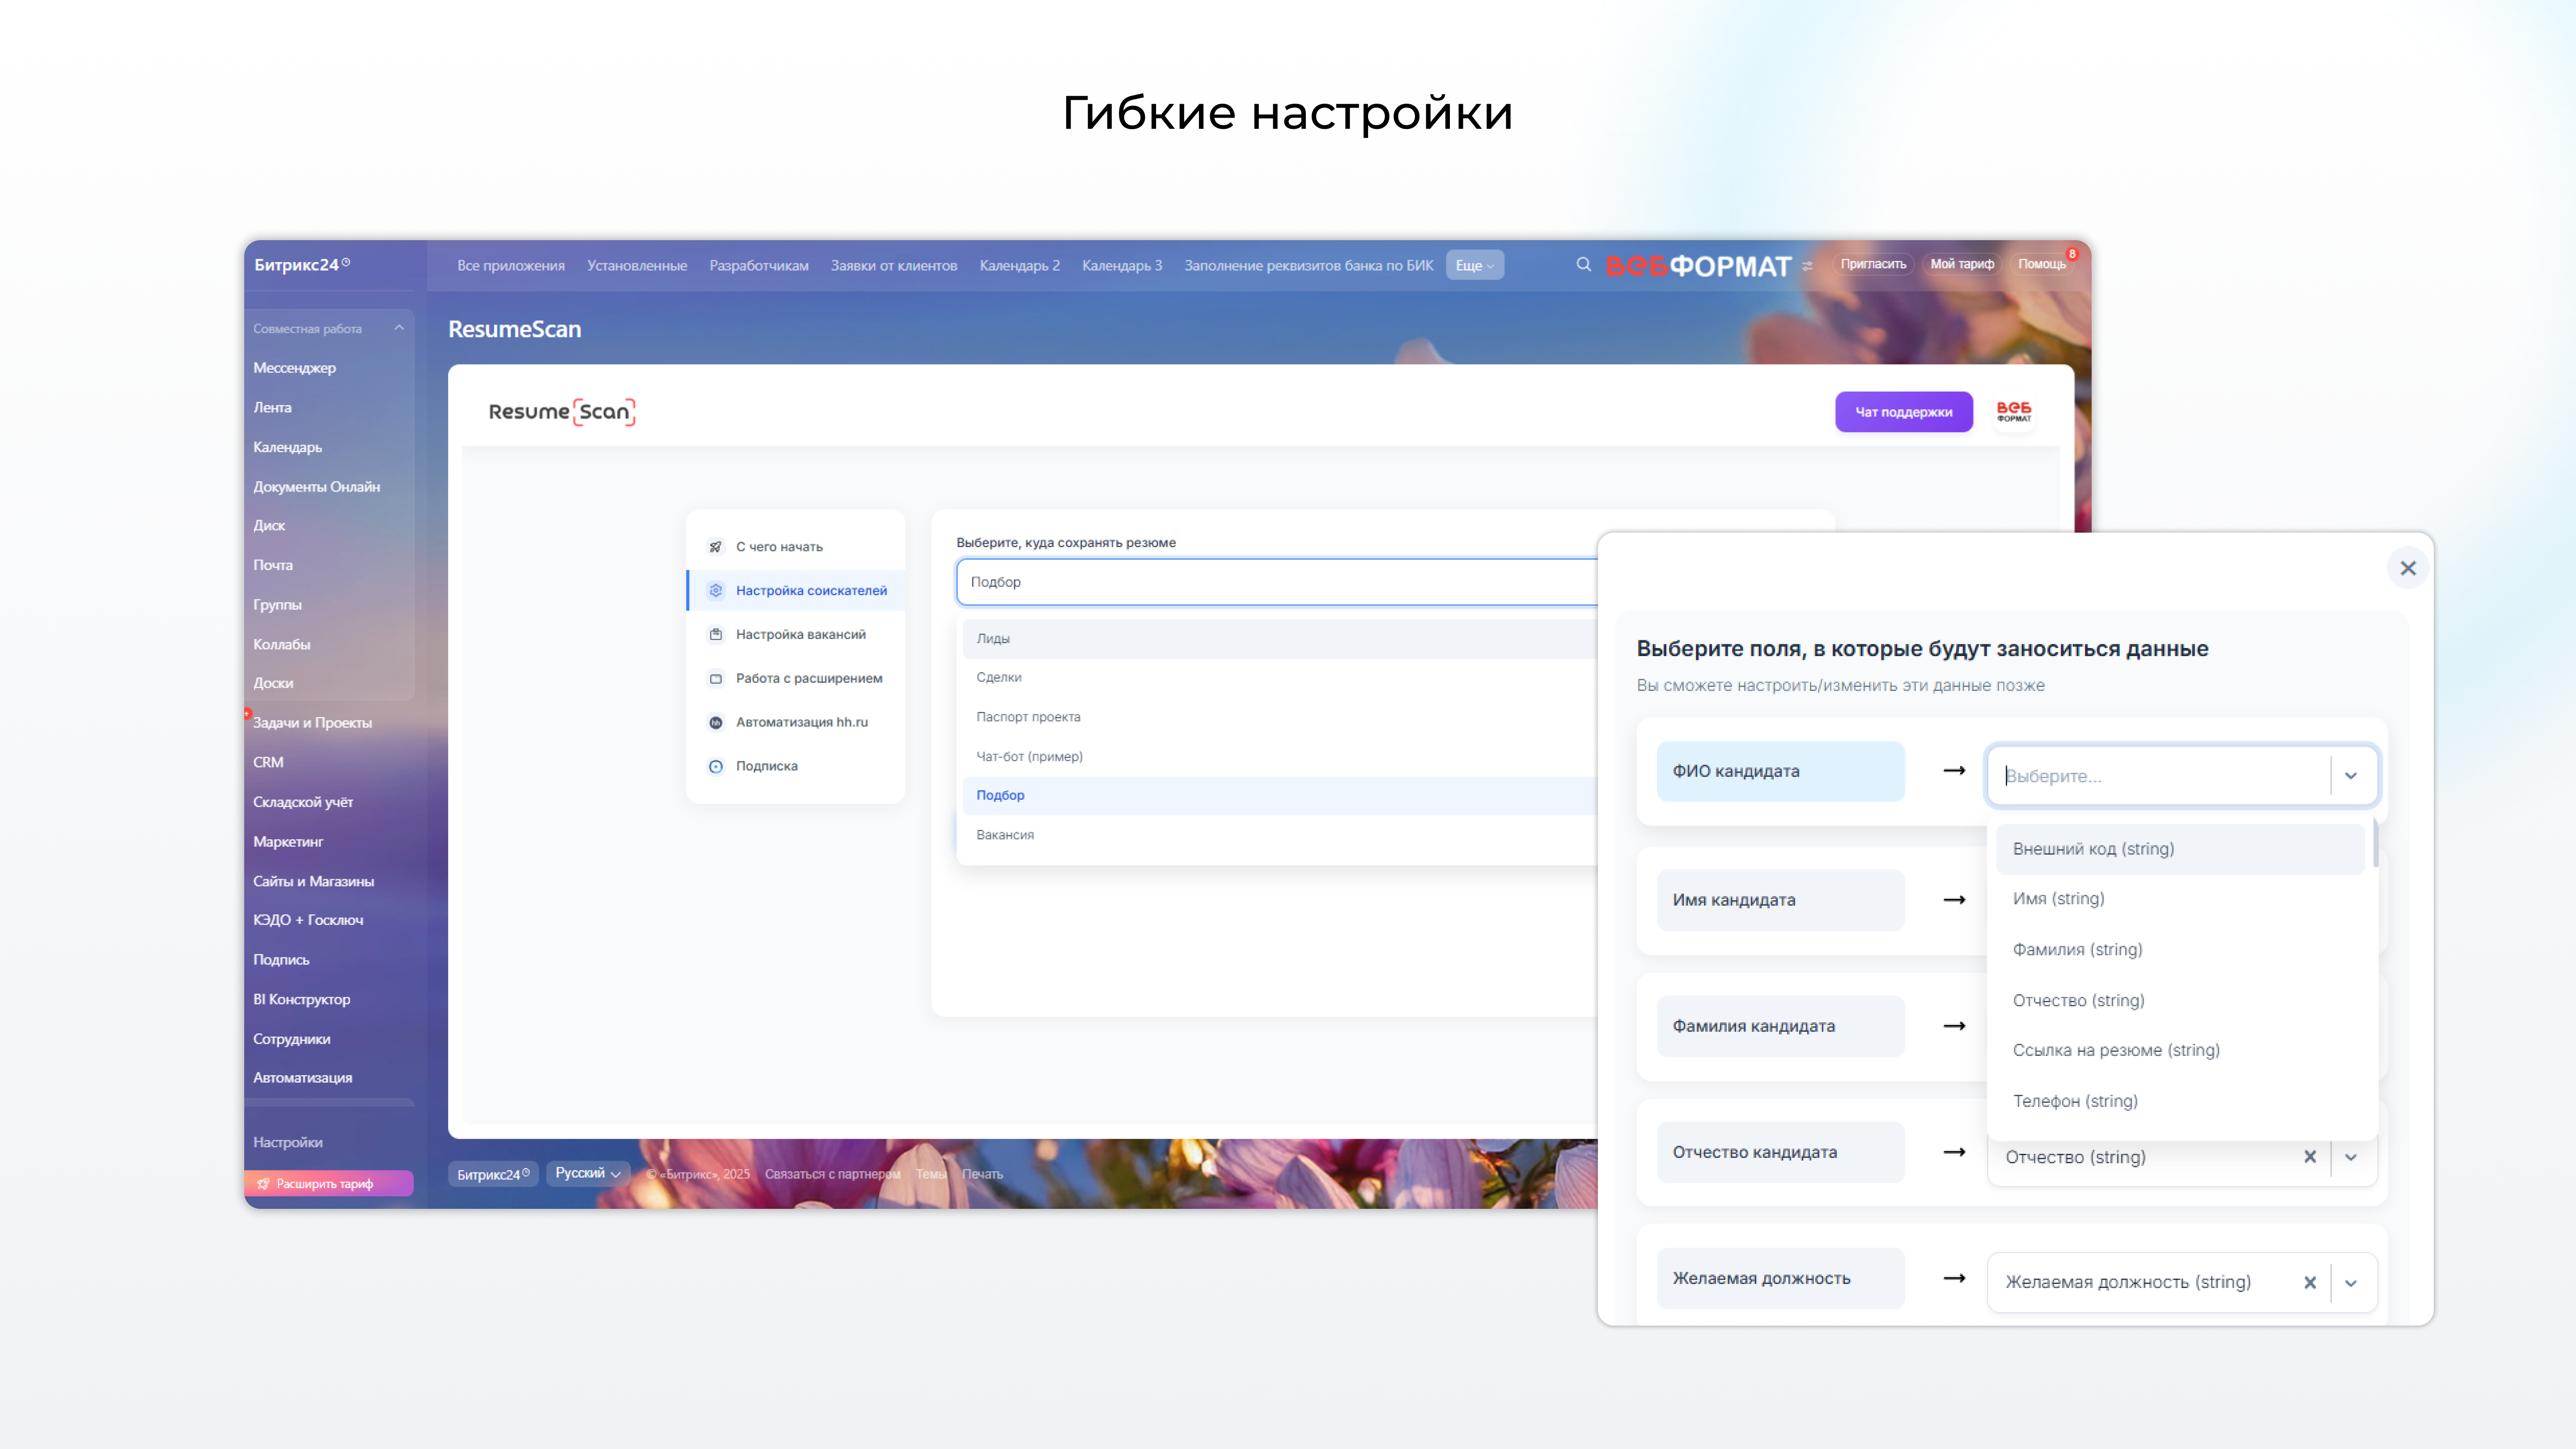Click the rocket icon beside 'С чего начать'

point(715,547)
